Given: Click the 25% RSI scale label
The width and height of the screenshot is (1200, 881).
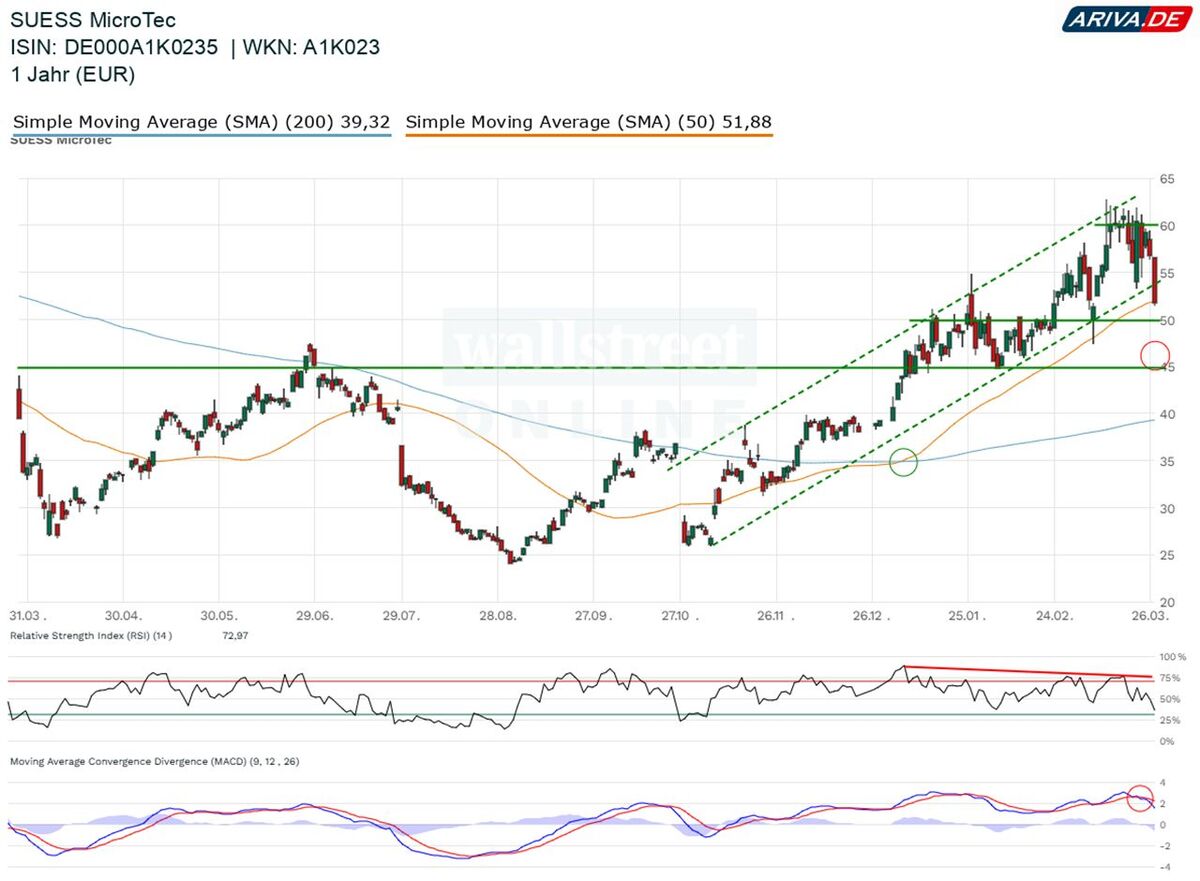Looking at the screenshot, I should point(1170,720).
